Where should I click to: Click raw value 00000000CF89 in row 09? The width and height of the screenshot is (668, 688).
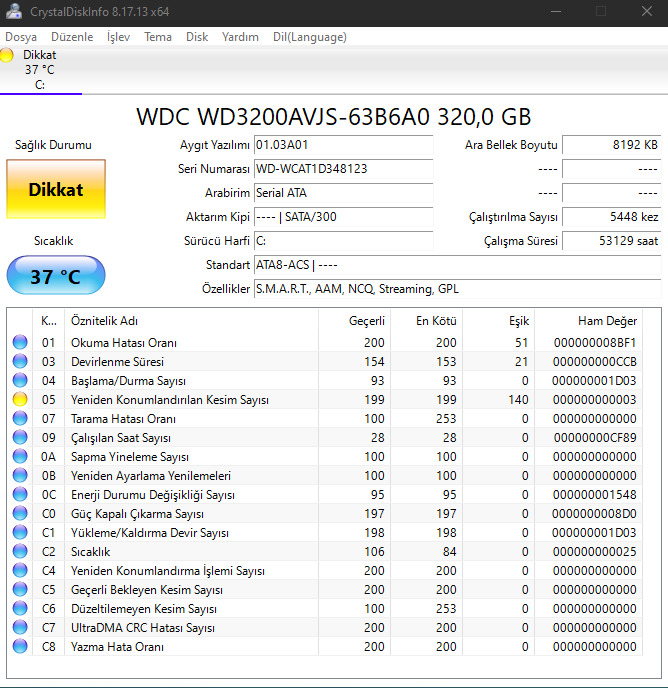(x=595, y=437)
